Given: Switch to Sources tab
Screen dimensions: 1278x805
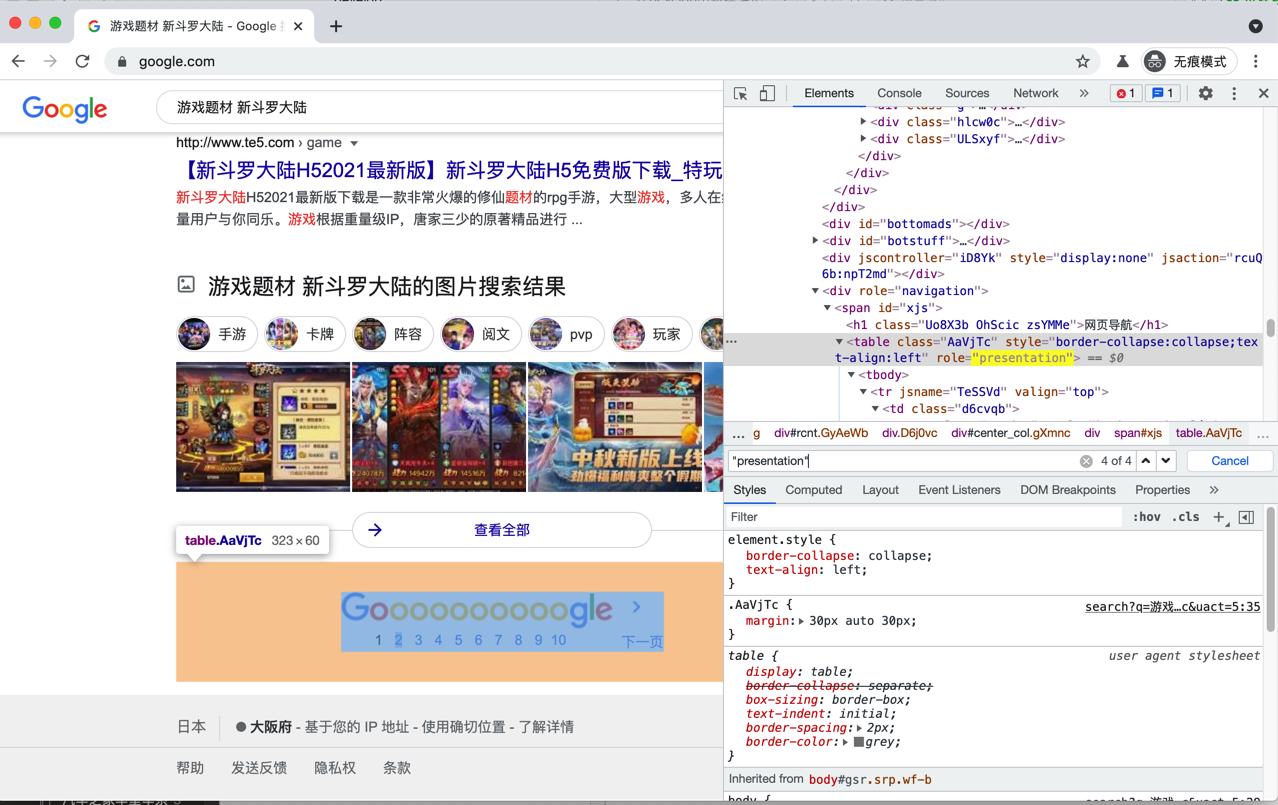Looking at the screenshot, I should (x=967, y=93).
